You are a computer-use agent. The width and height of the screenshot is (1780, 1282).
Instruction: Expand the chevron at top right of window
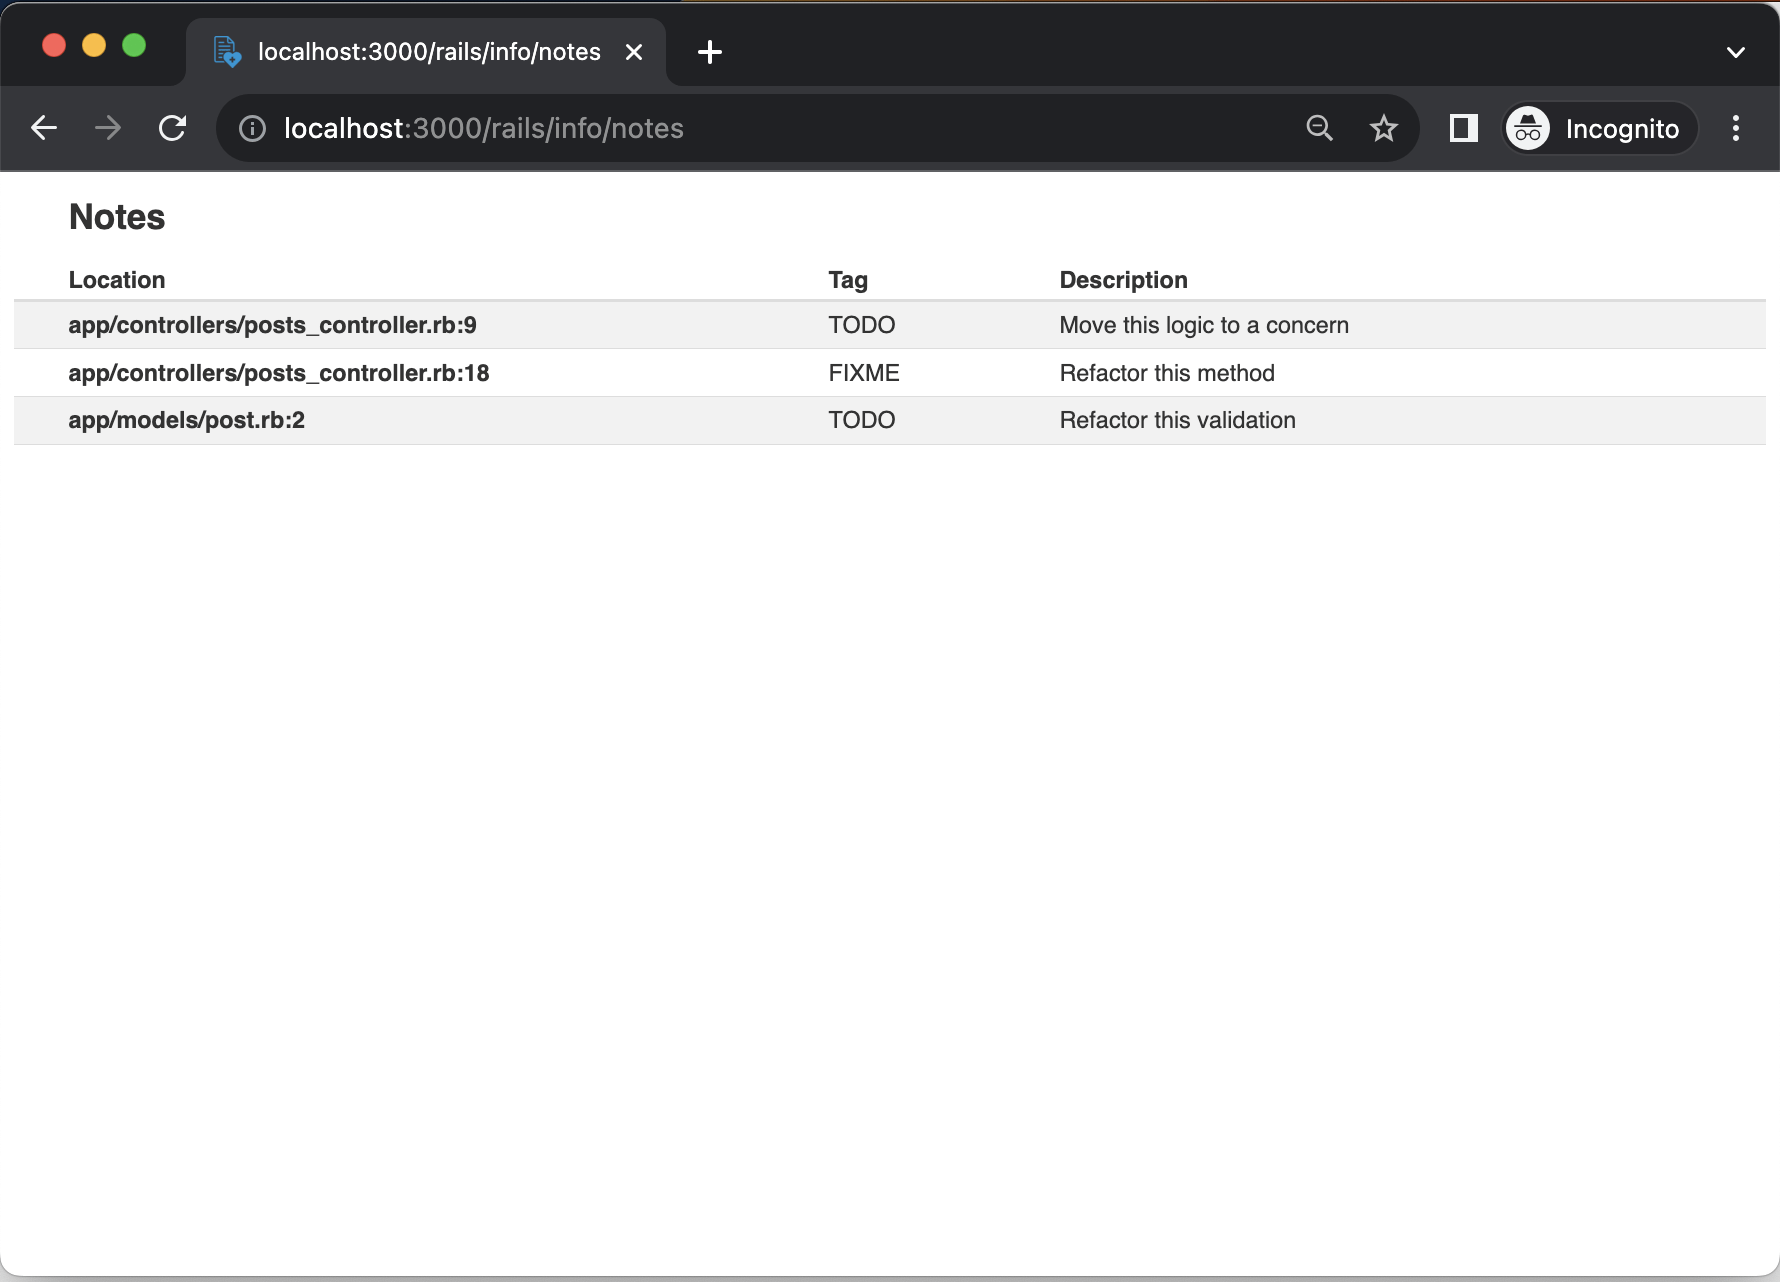tap(1735, 52)
